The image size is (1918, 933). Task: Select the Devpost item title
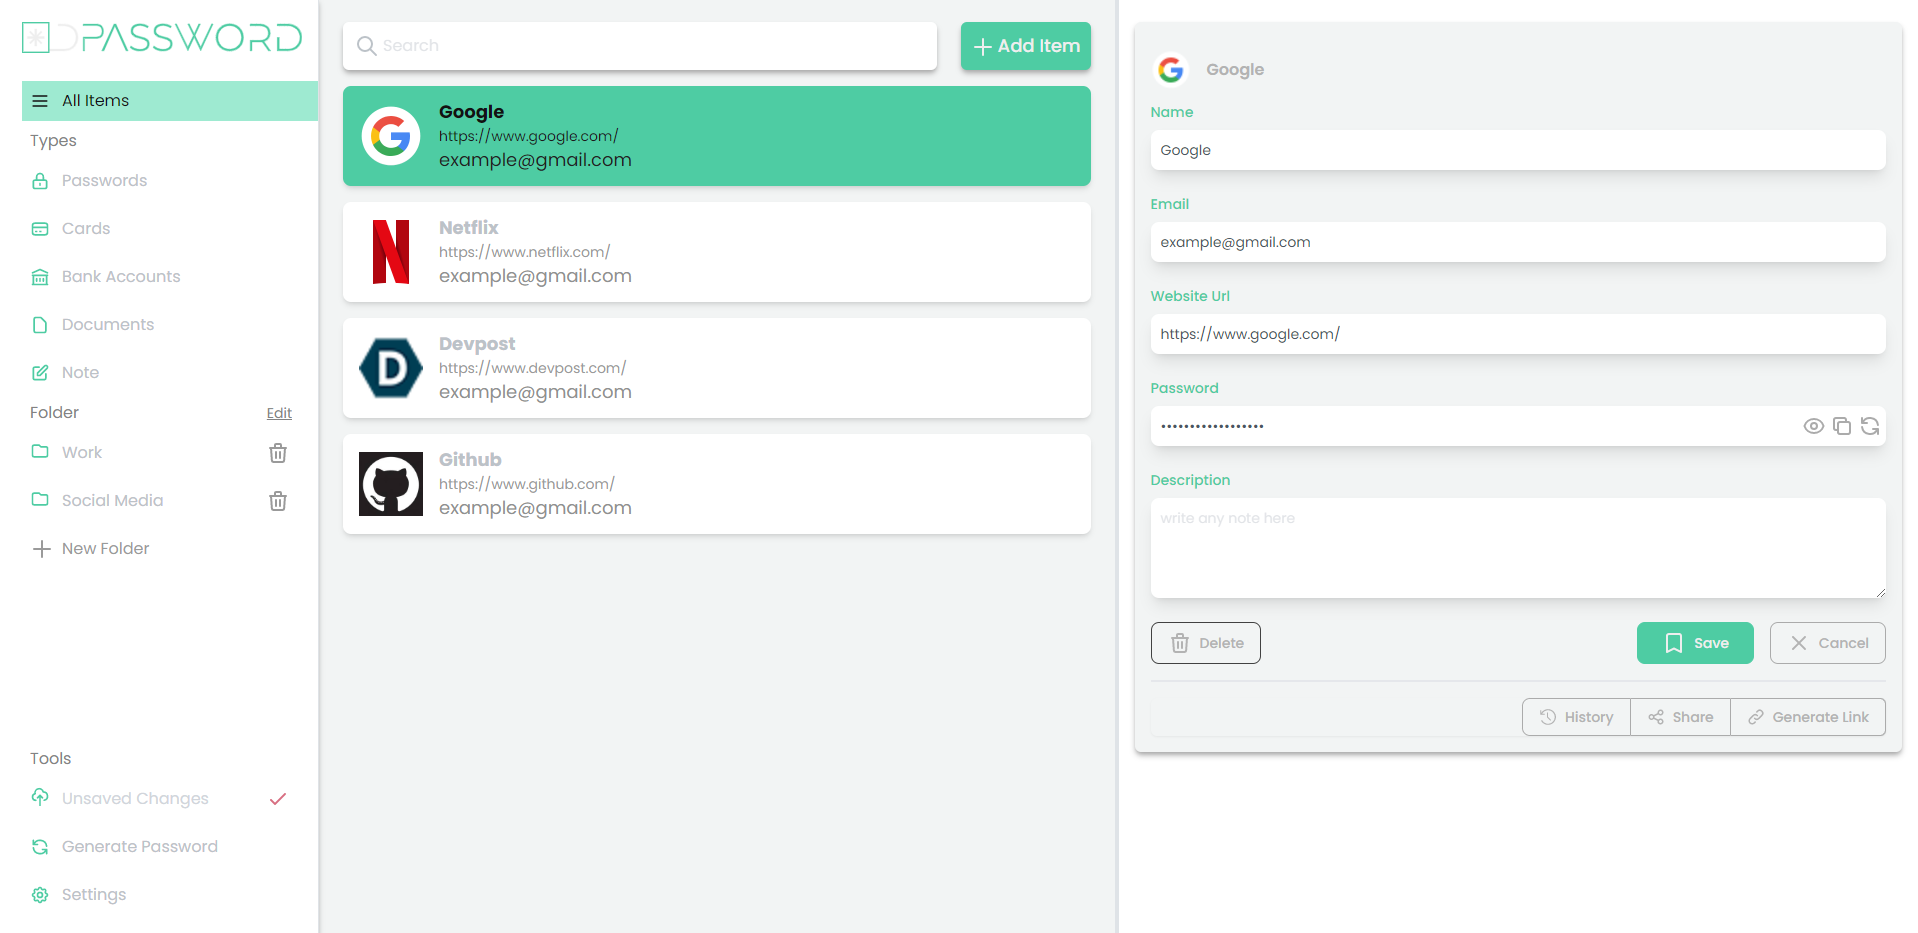(x=477, y=344)
